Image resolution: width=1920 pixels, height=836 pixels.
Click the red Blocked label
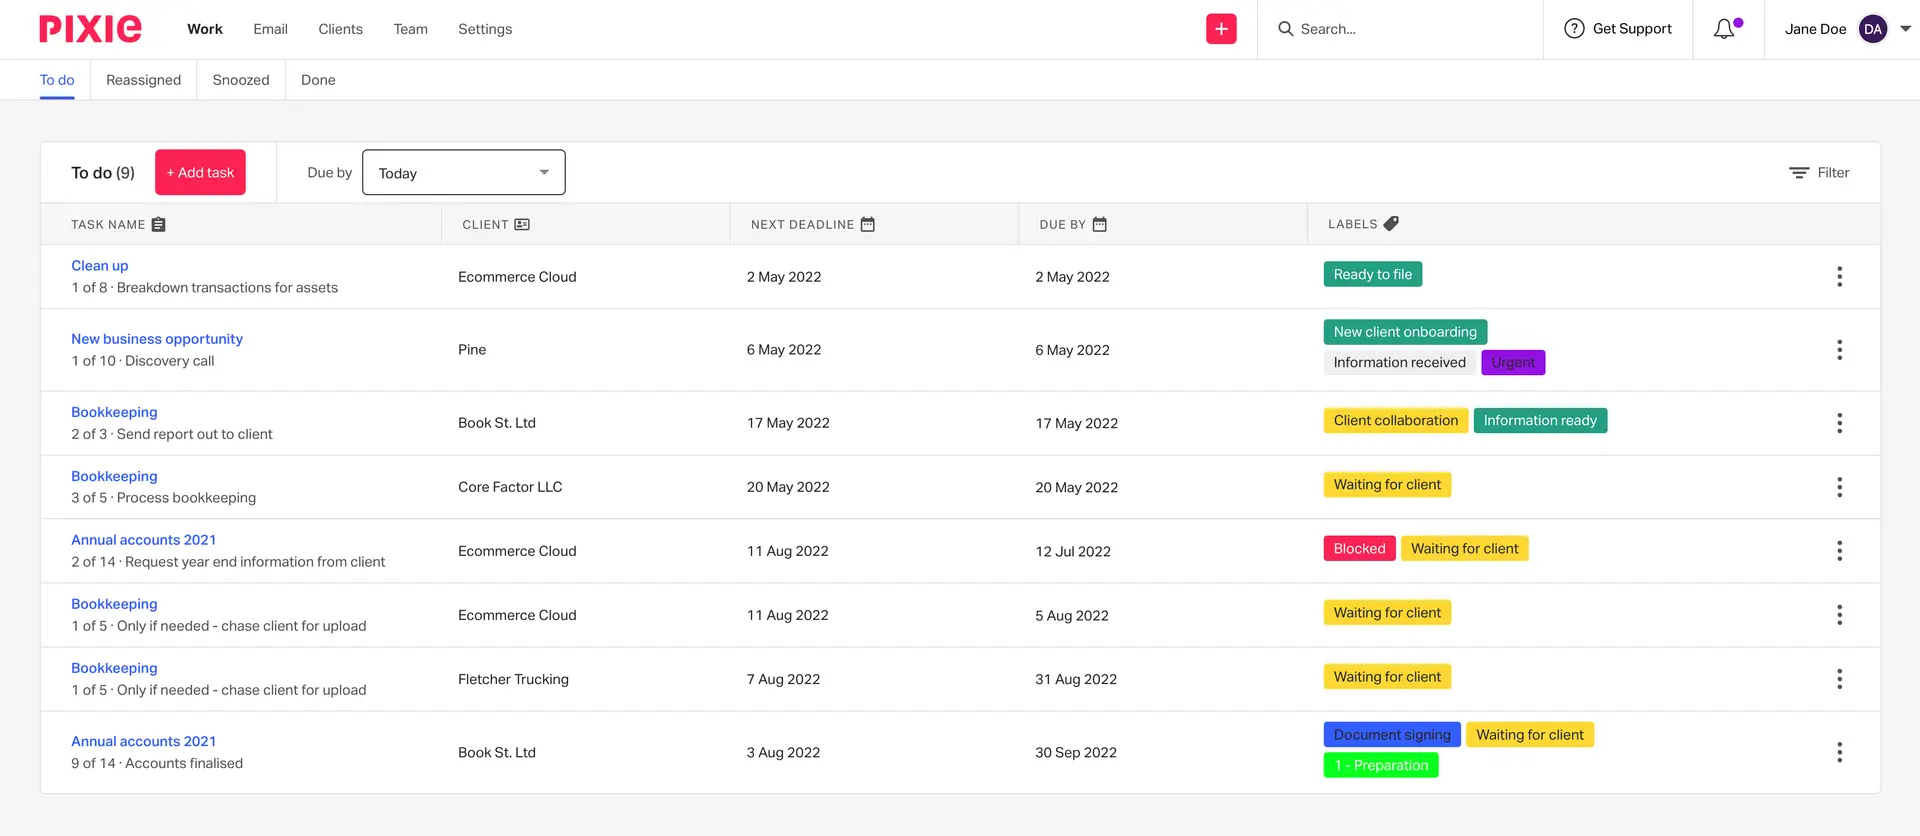(x=1359, y=549)
